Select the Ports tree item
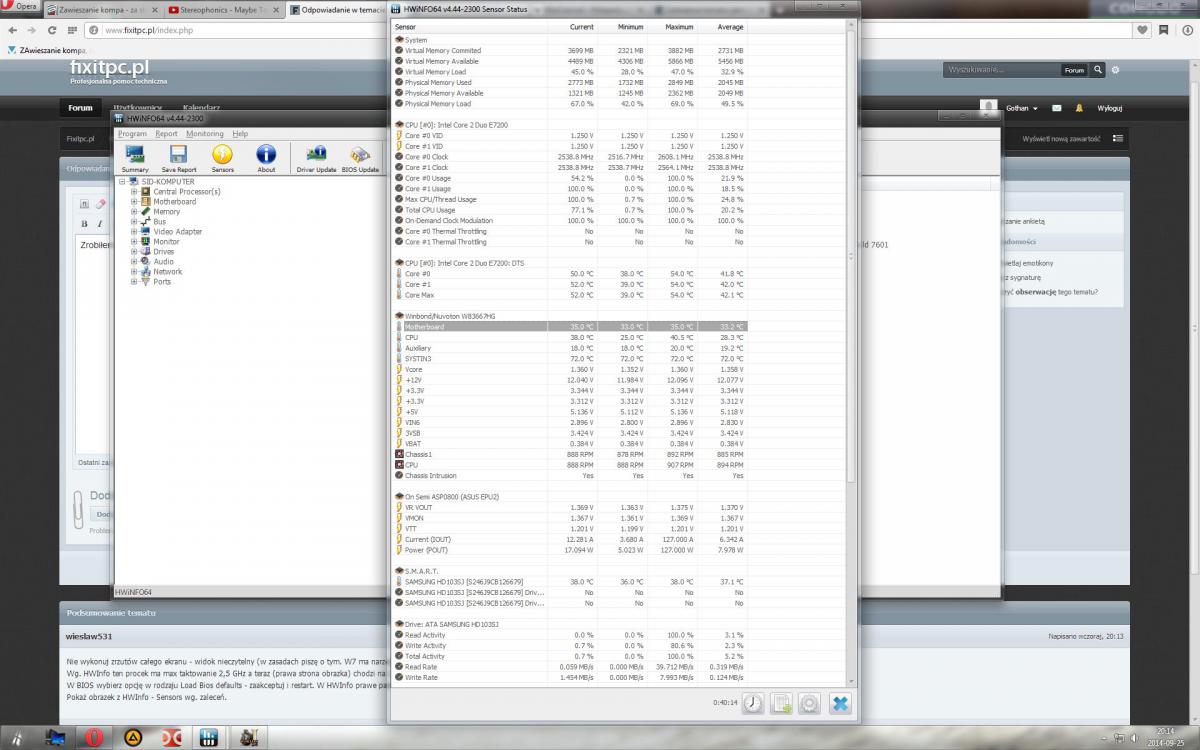Image resolution: width=1200 pixels, height=750 pixels. pos(162,281)
